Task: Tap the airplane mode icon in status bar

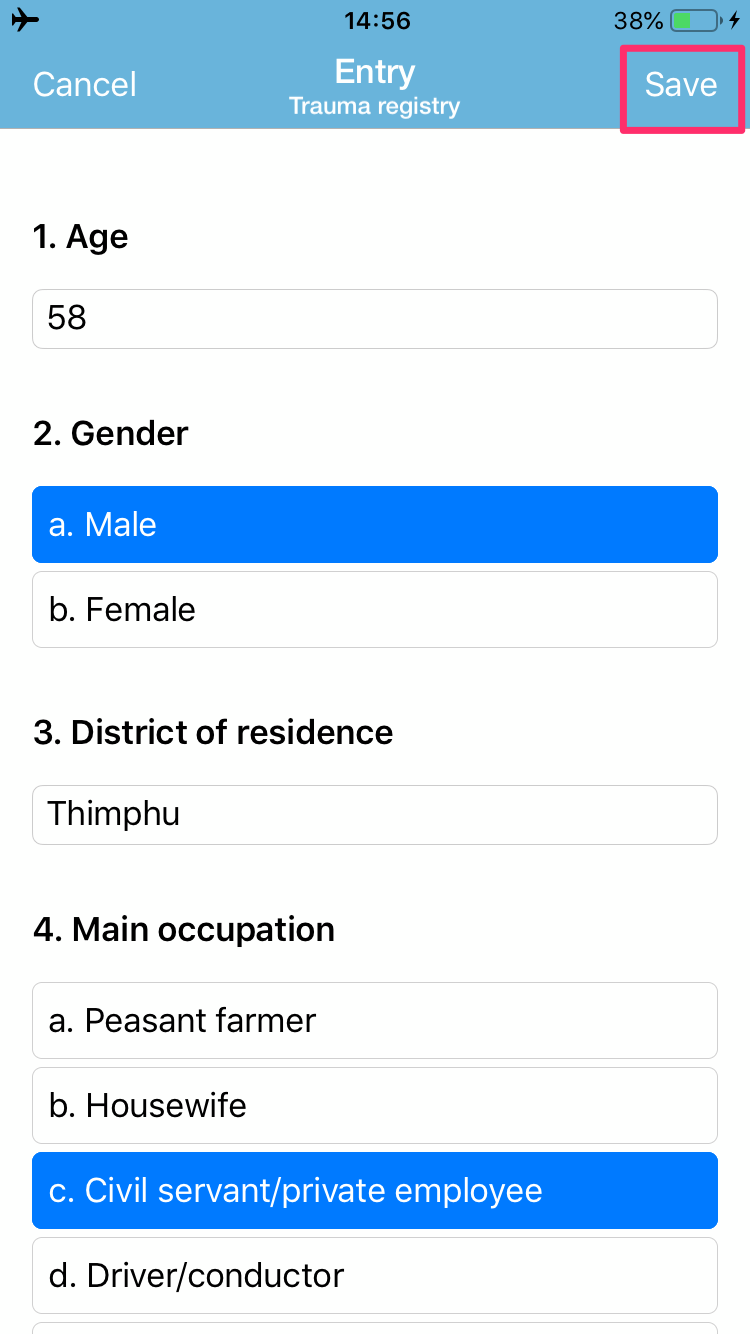Action: pos(24,19)
